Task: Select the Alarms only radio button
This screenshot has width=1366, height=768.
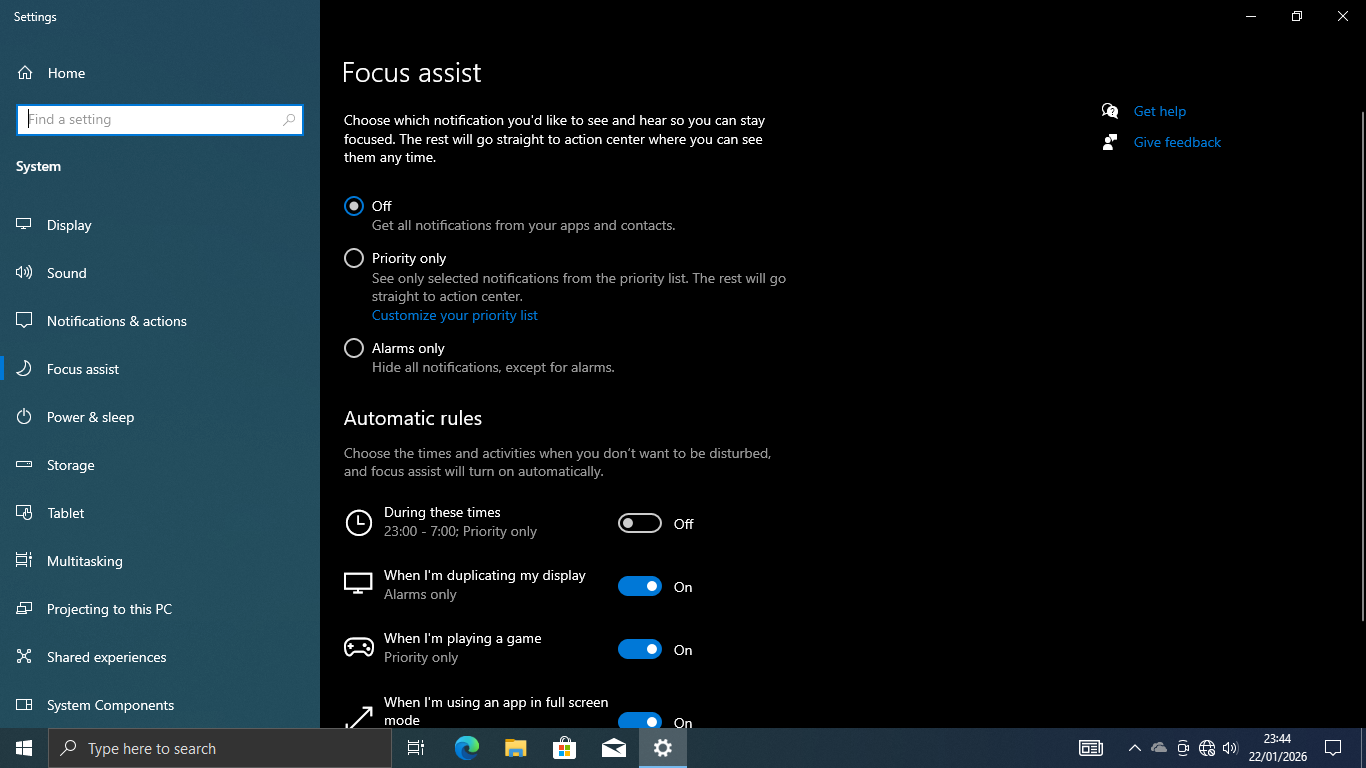Action: coord(354,348)
